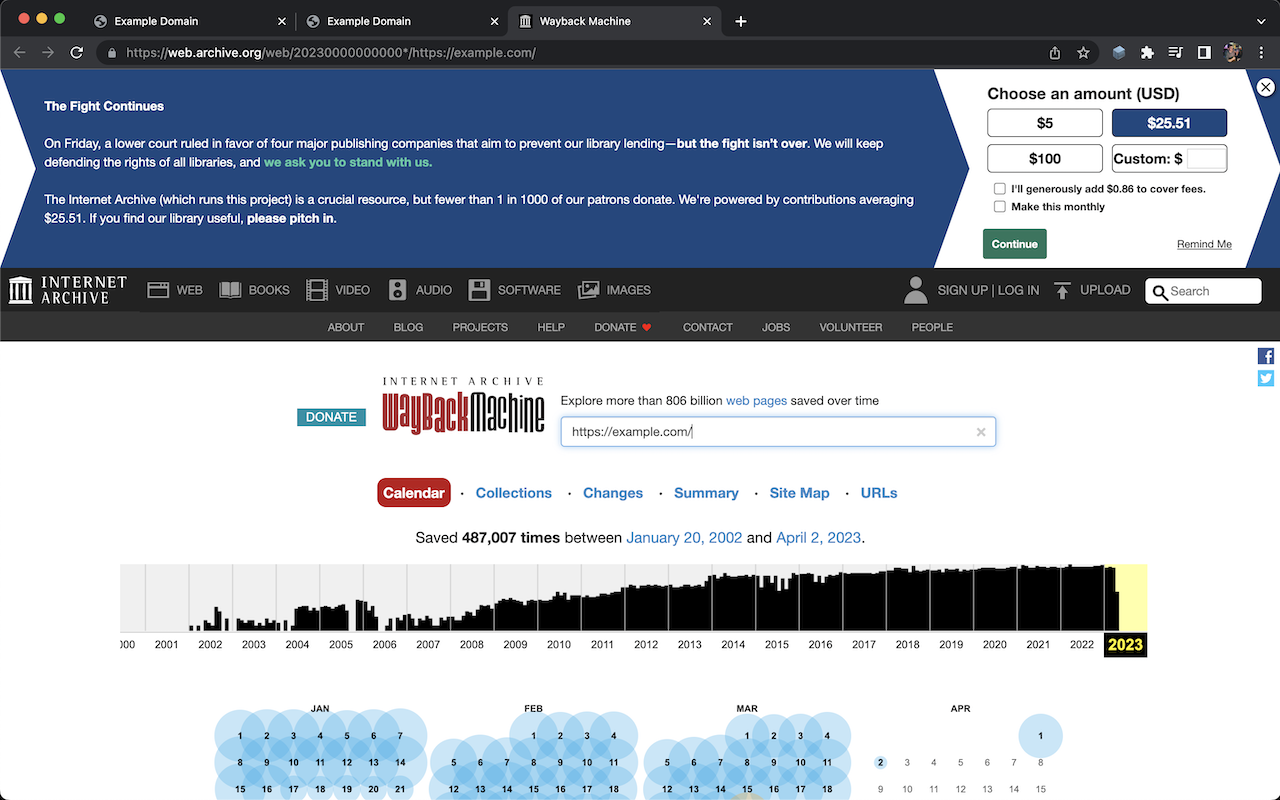Viewport: 1280px width, 800px height.
Task: Switch to the Collections view
Action: tap(514, 493)
